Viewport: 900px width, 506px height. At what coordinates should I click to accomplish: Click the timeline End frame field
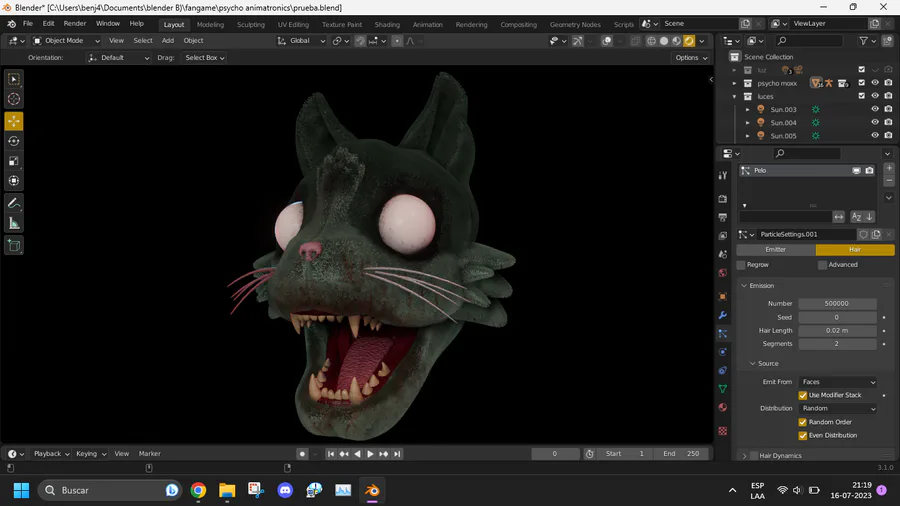[x=683, y=454]
